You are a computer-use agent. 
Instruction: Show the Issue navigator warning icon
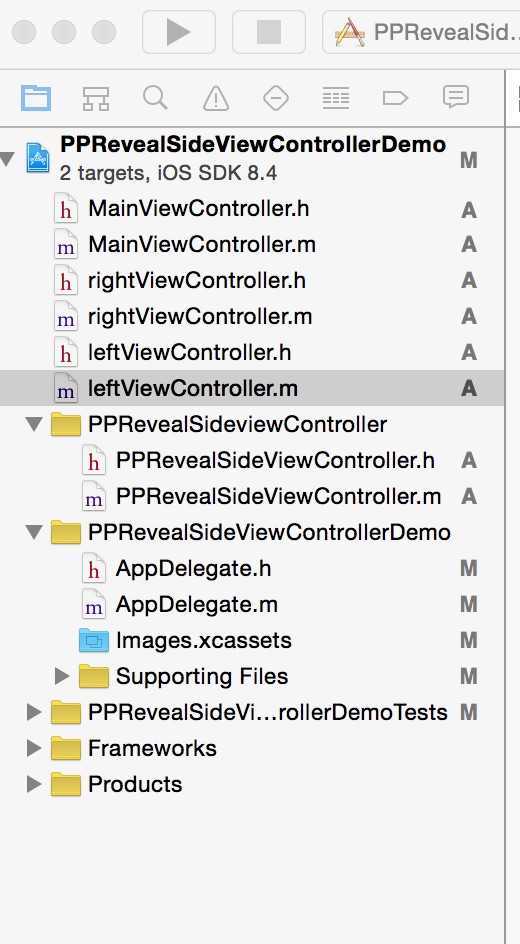coord(215,98)
